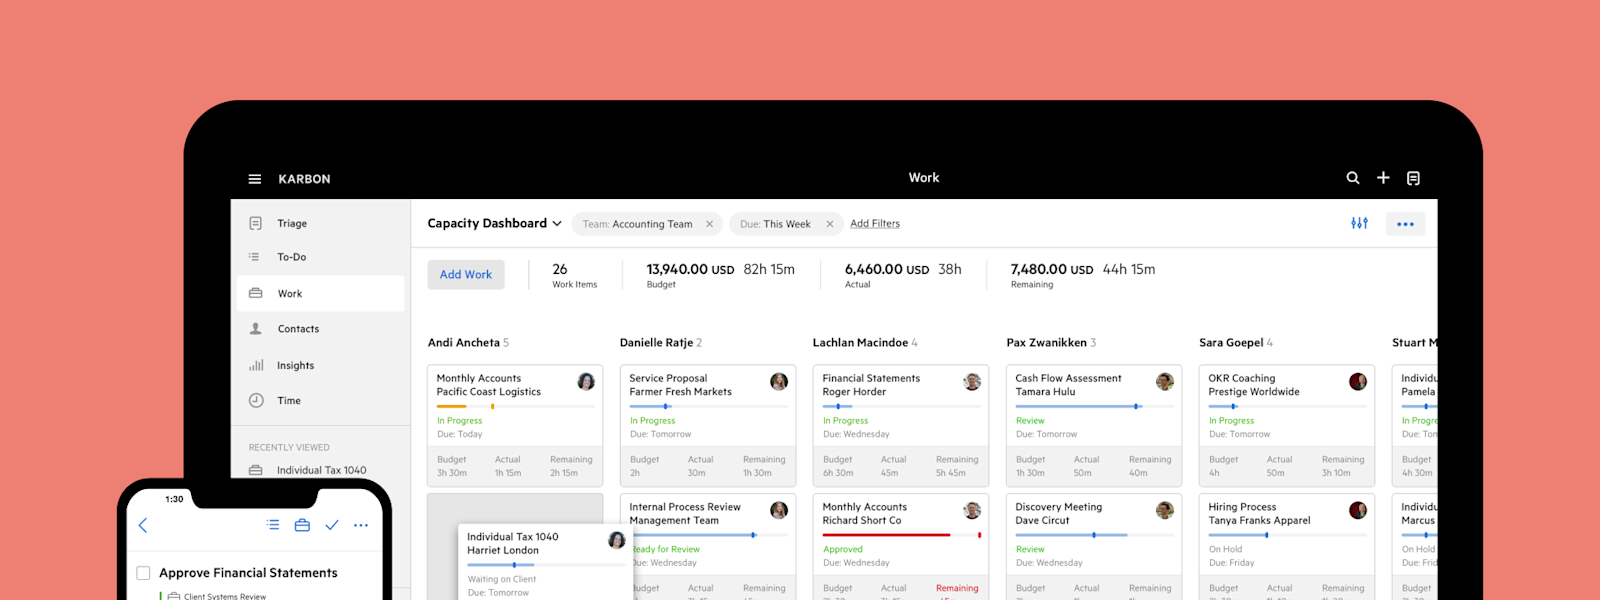Click progress bar on Monthly Accounts Pacific Coast card
1600x600 pixels.
pyautogui.click(x=515, y=406)
